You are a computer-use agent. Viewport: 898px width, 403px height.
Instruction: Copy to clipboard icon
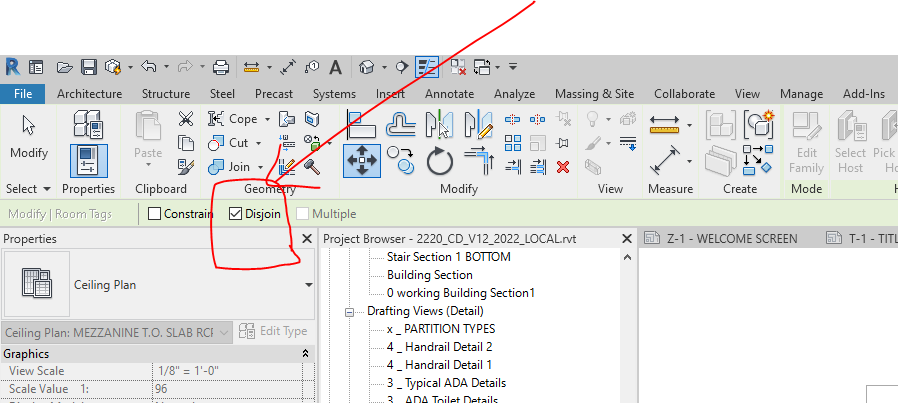(186, 143)
